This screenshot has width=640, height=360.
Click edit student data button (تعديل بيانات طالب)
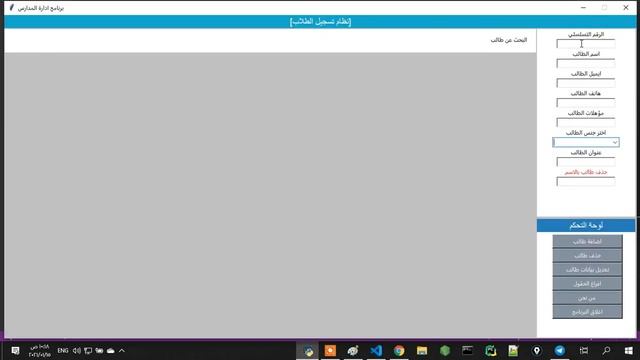pyautogui.click(x=587, y=270)
